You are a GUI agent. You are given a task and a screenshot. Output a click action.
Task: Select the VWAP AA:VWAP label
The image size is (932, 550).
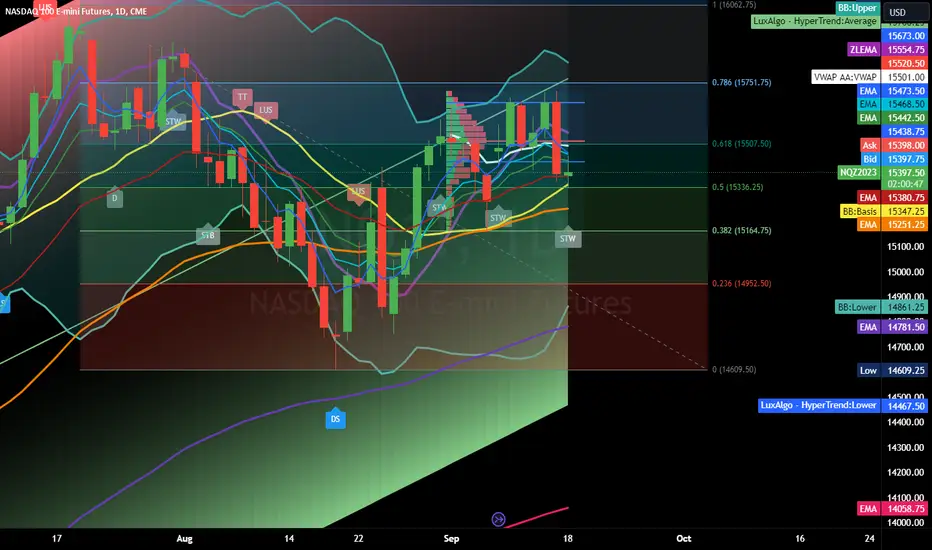click(845, 77)
